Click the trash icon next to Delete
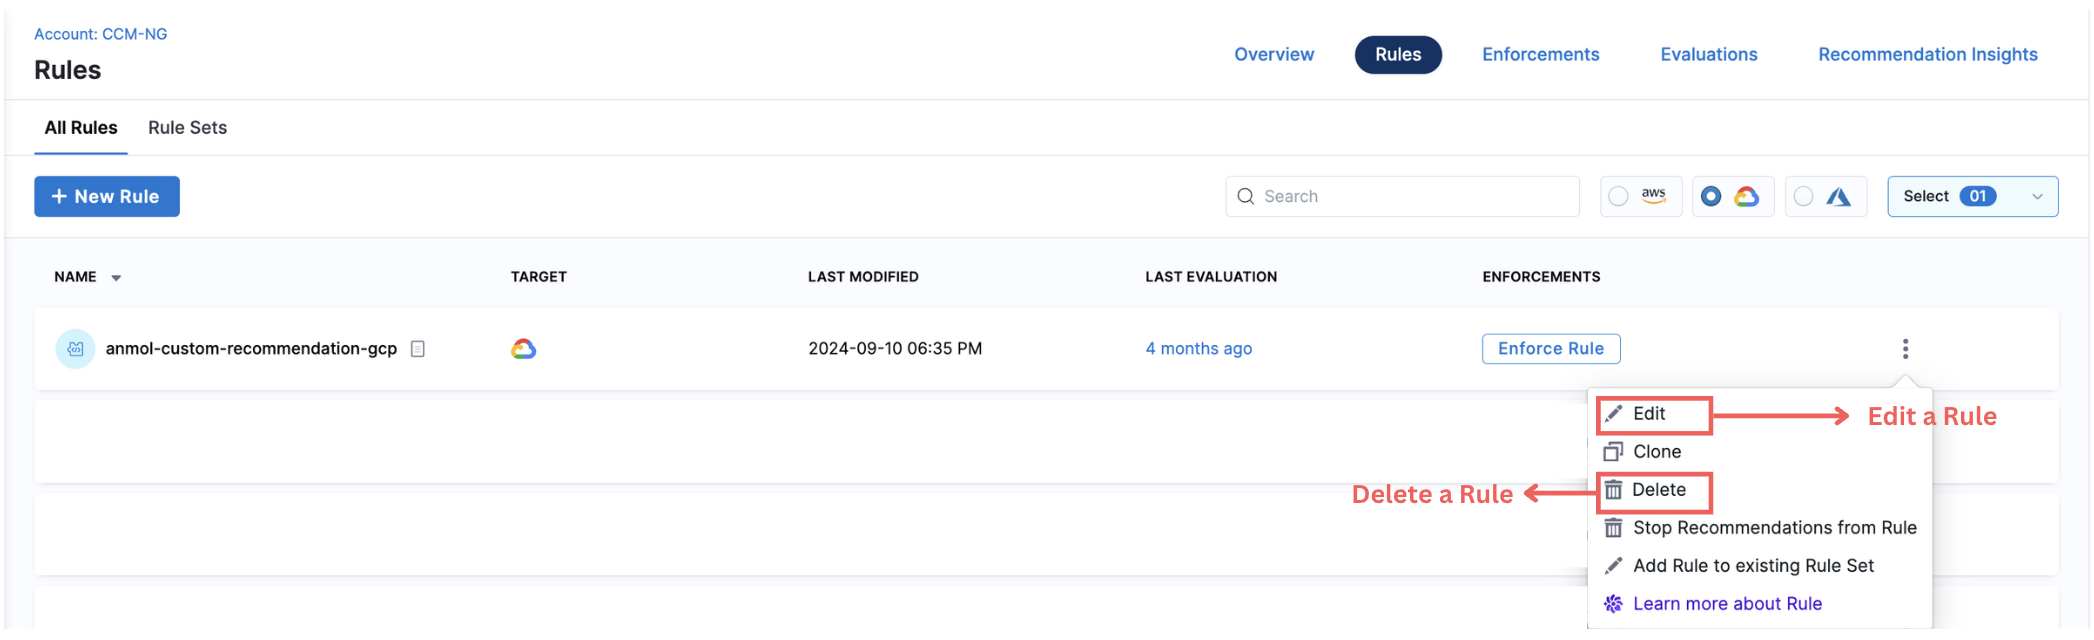The image size is (2094, 640). [x=1613, y=490]
